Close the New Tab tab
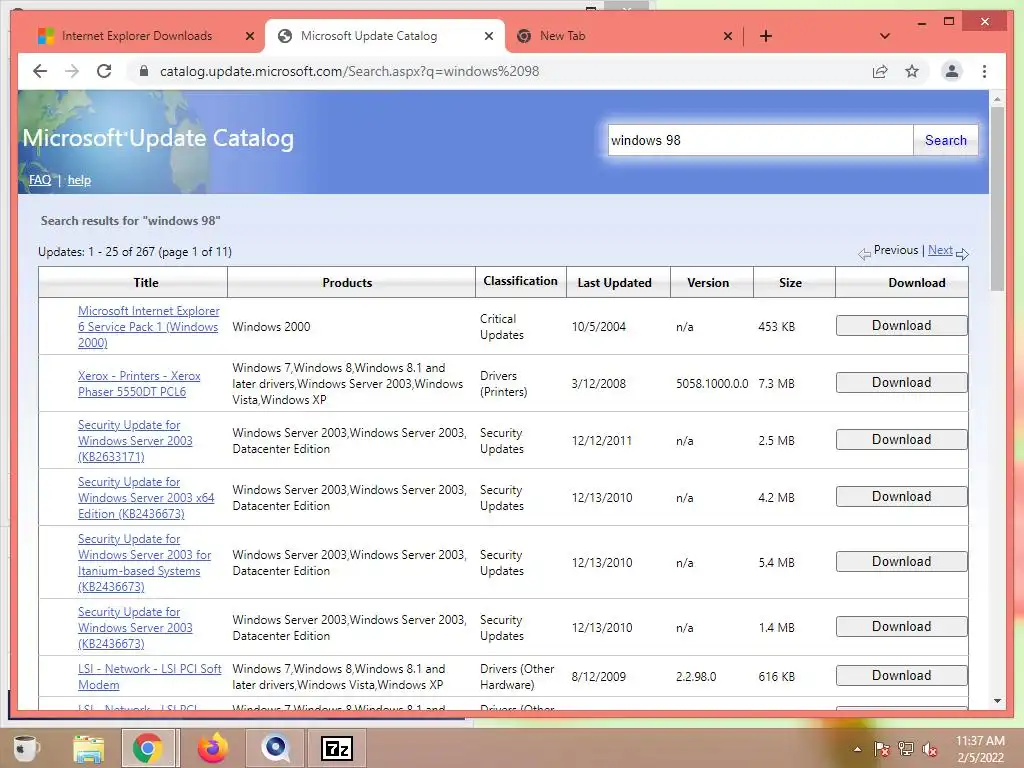The image size is (1024, 768). (728, 36)
